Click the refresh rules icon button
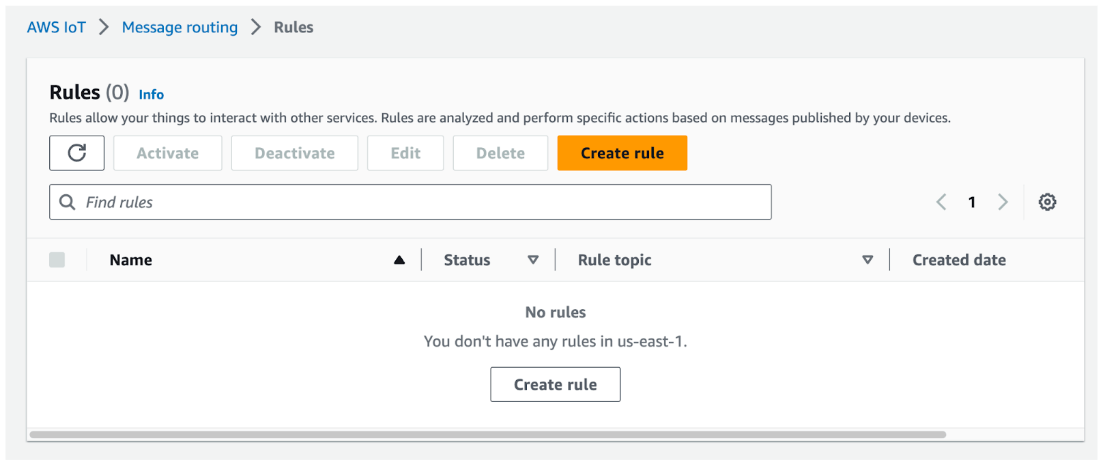Screen dimensions: 1108x472 tap(77, 153)
